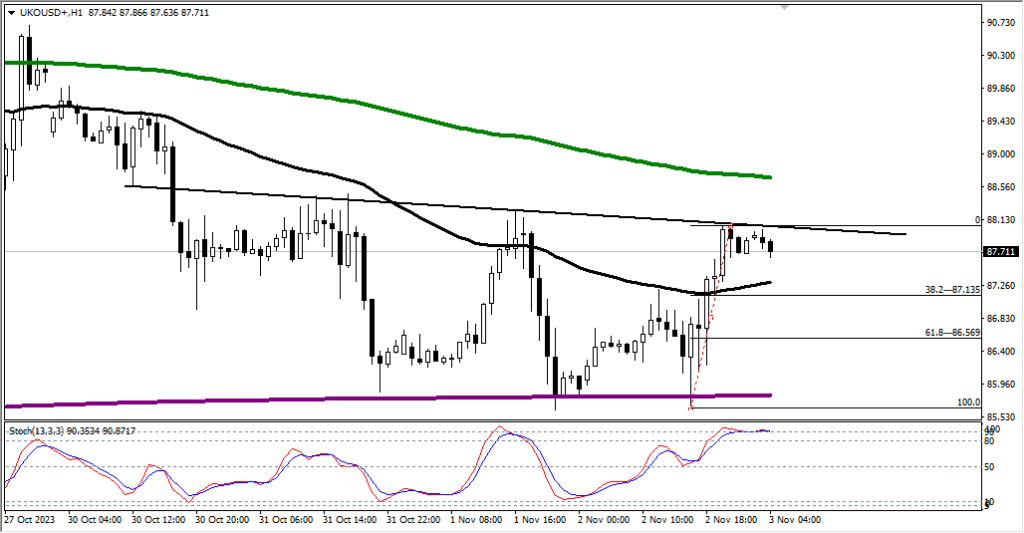This screenshot has width=1024, height=533.
Task: Click the 85.530 price scale label
Action: 1001,417
